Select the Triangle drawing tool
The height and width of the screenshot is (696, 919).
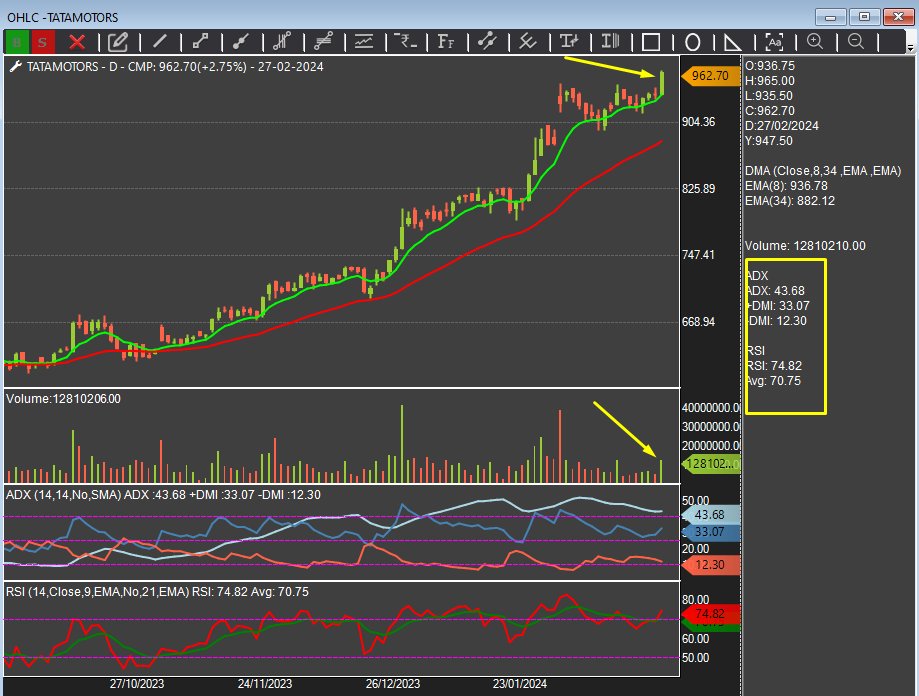[730, 42]
